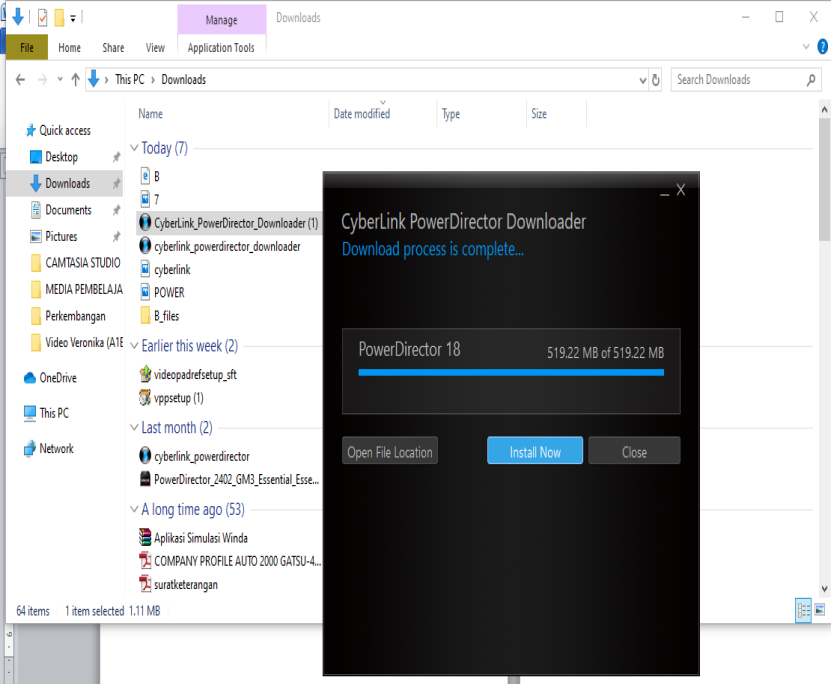
Task: Open the Home ribbon tab
Action: tap(69, 48)
